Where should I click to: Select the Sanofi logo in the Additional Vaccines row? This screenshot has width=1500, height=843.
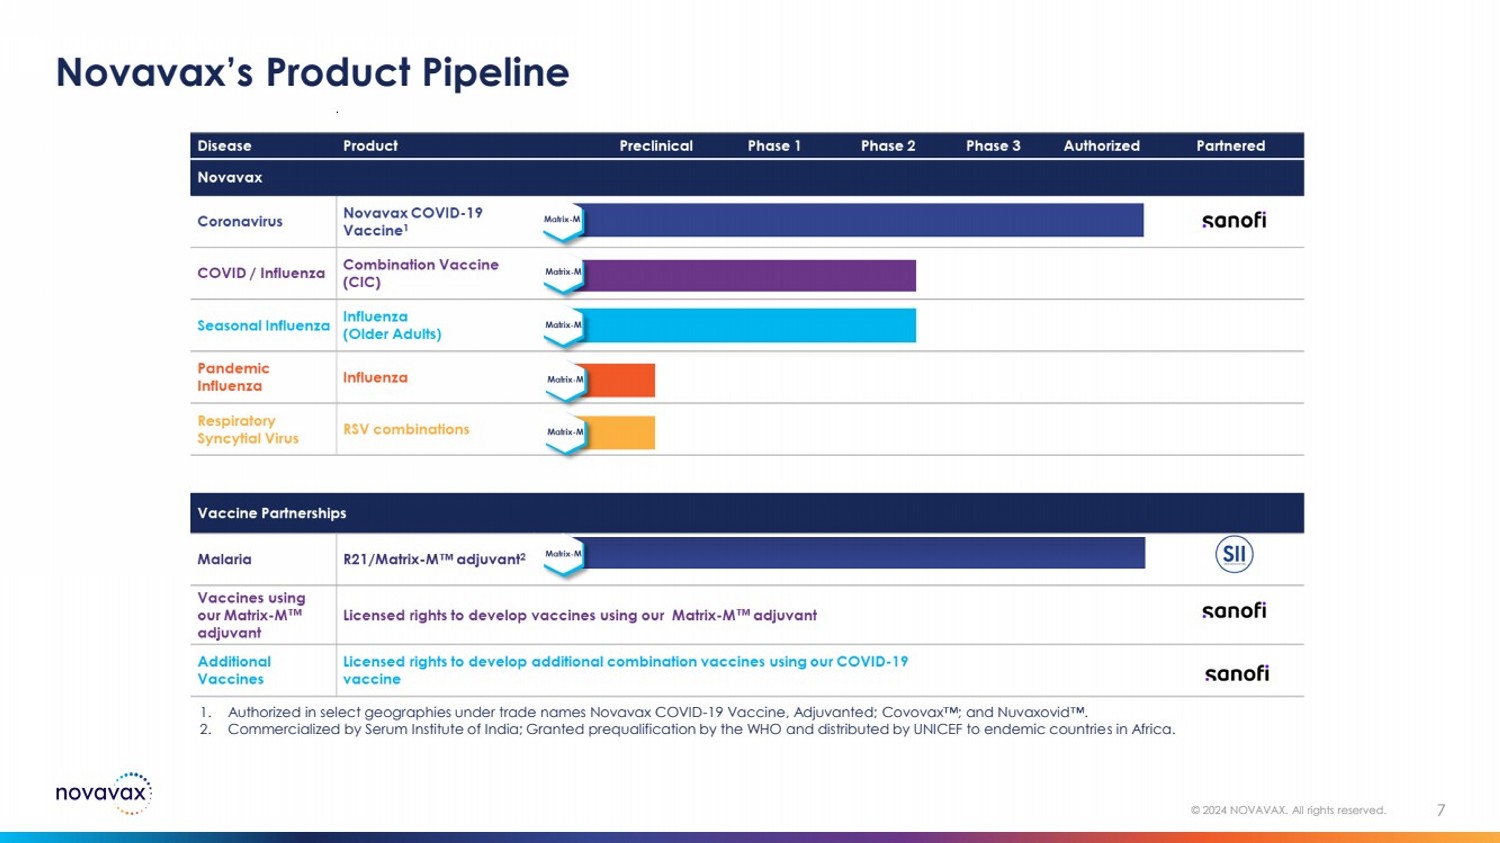(1237, 673)
